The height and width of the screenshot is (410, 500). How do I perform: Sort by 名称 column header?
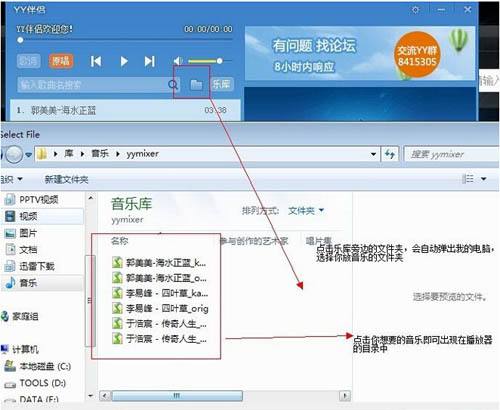point(120,241)
